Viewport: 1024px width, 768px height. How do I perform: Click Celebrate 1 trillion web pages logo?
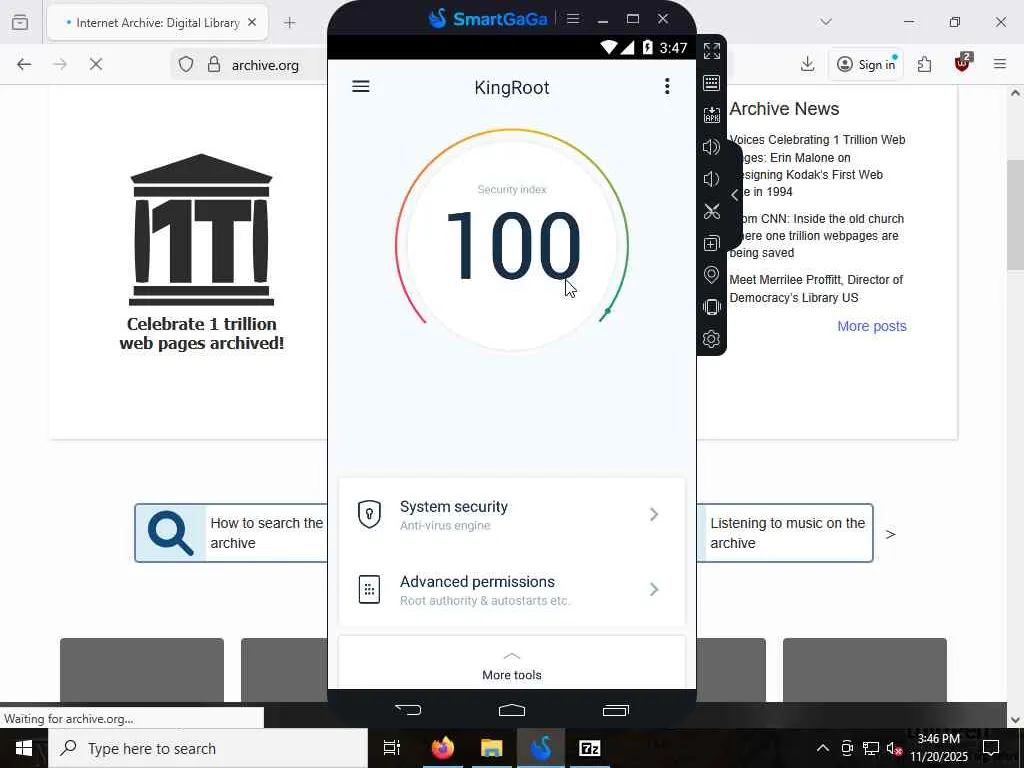[x=202, y=253]
